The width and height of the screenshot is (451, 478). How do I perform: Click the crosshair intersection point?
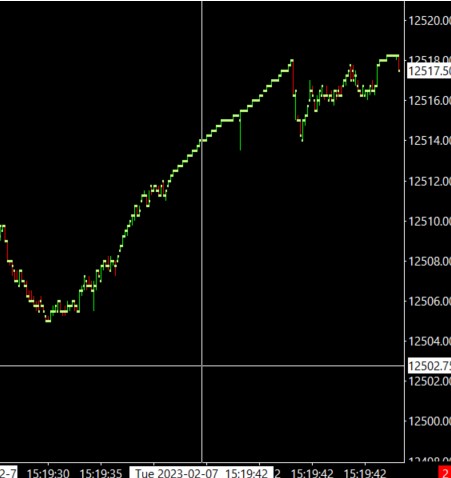(202, 366)
